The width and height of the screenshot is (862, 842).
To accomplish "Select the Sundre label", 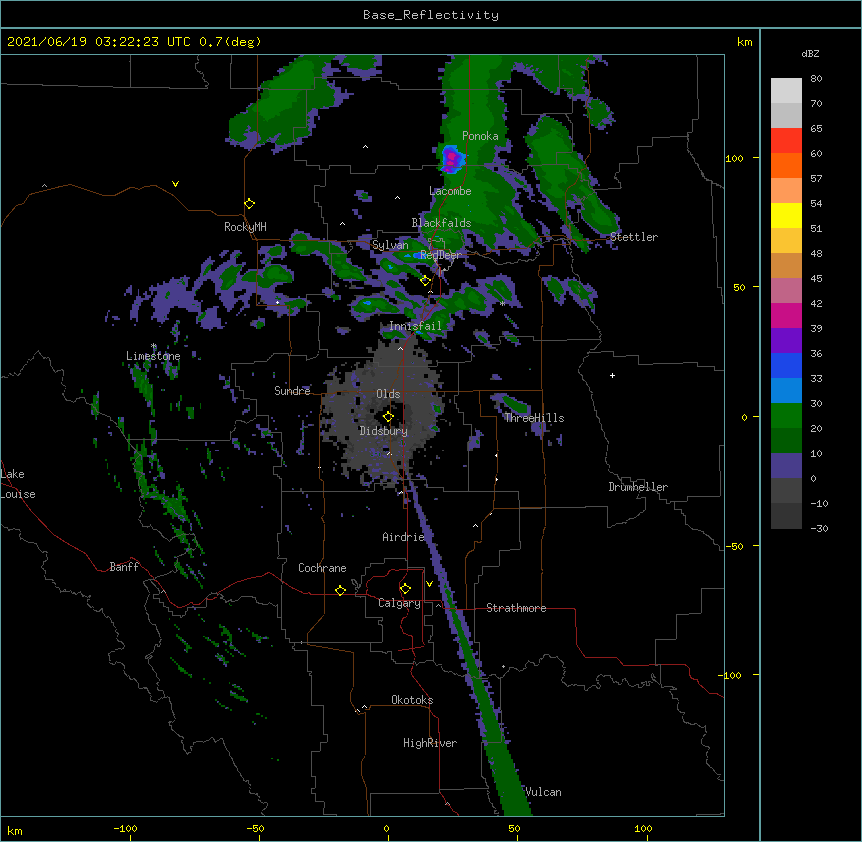I will pyautogui.click(x=292, y=391).
